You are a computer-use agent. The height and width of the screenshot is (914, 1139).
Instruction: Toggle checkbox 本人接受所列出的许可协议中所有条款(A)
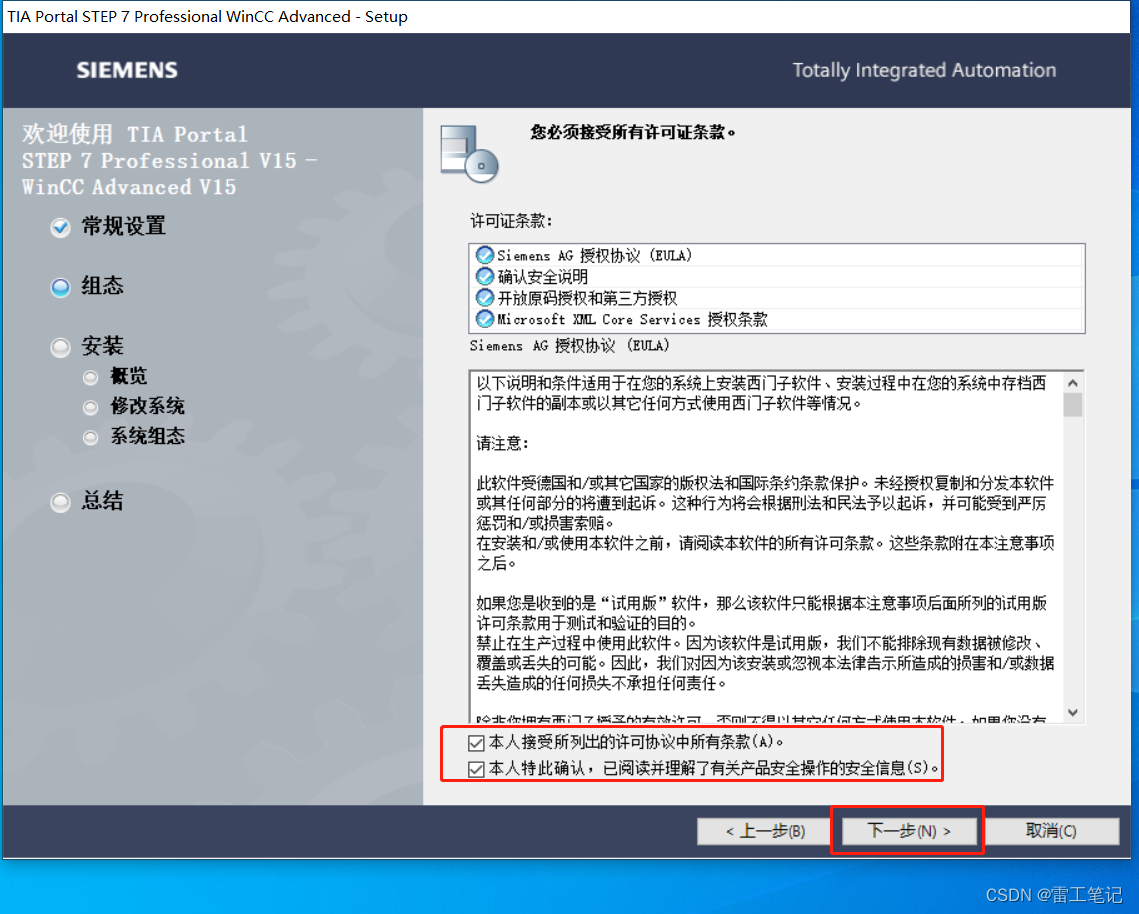click(477, 743)
